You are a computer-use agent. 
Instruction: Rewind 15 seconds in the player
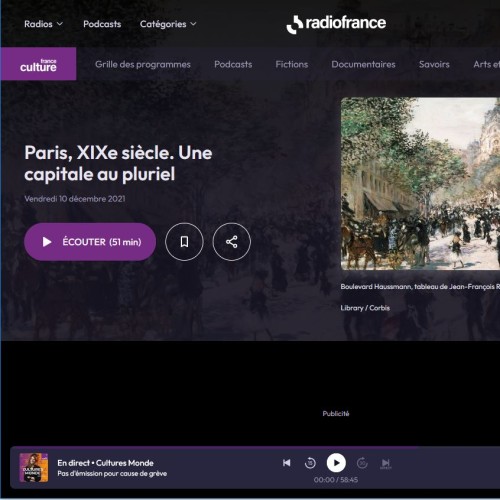(310, 463)
